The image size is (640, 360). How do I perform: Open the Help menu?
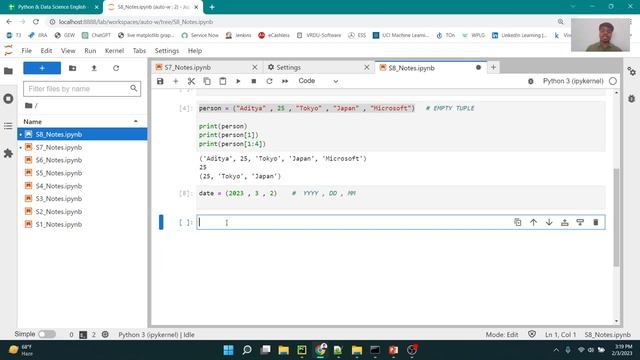[x=195, y=51]
